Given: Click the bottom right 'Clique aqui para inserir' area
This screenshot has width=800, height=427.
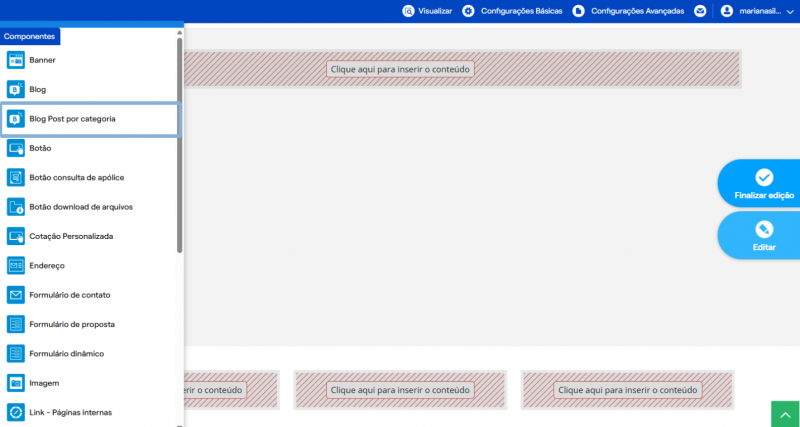Looking at the screenshot, I should 628,390.
